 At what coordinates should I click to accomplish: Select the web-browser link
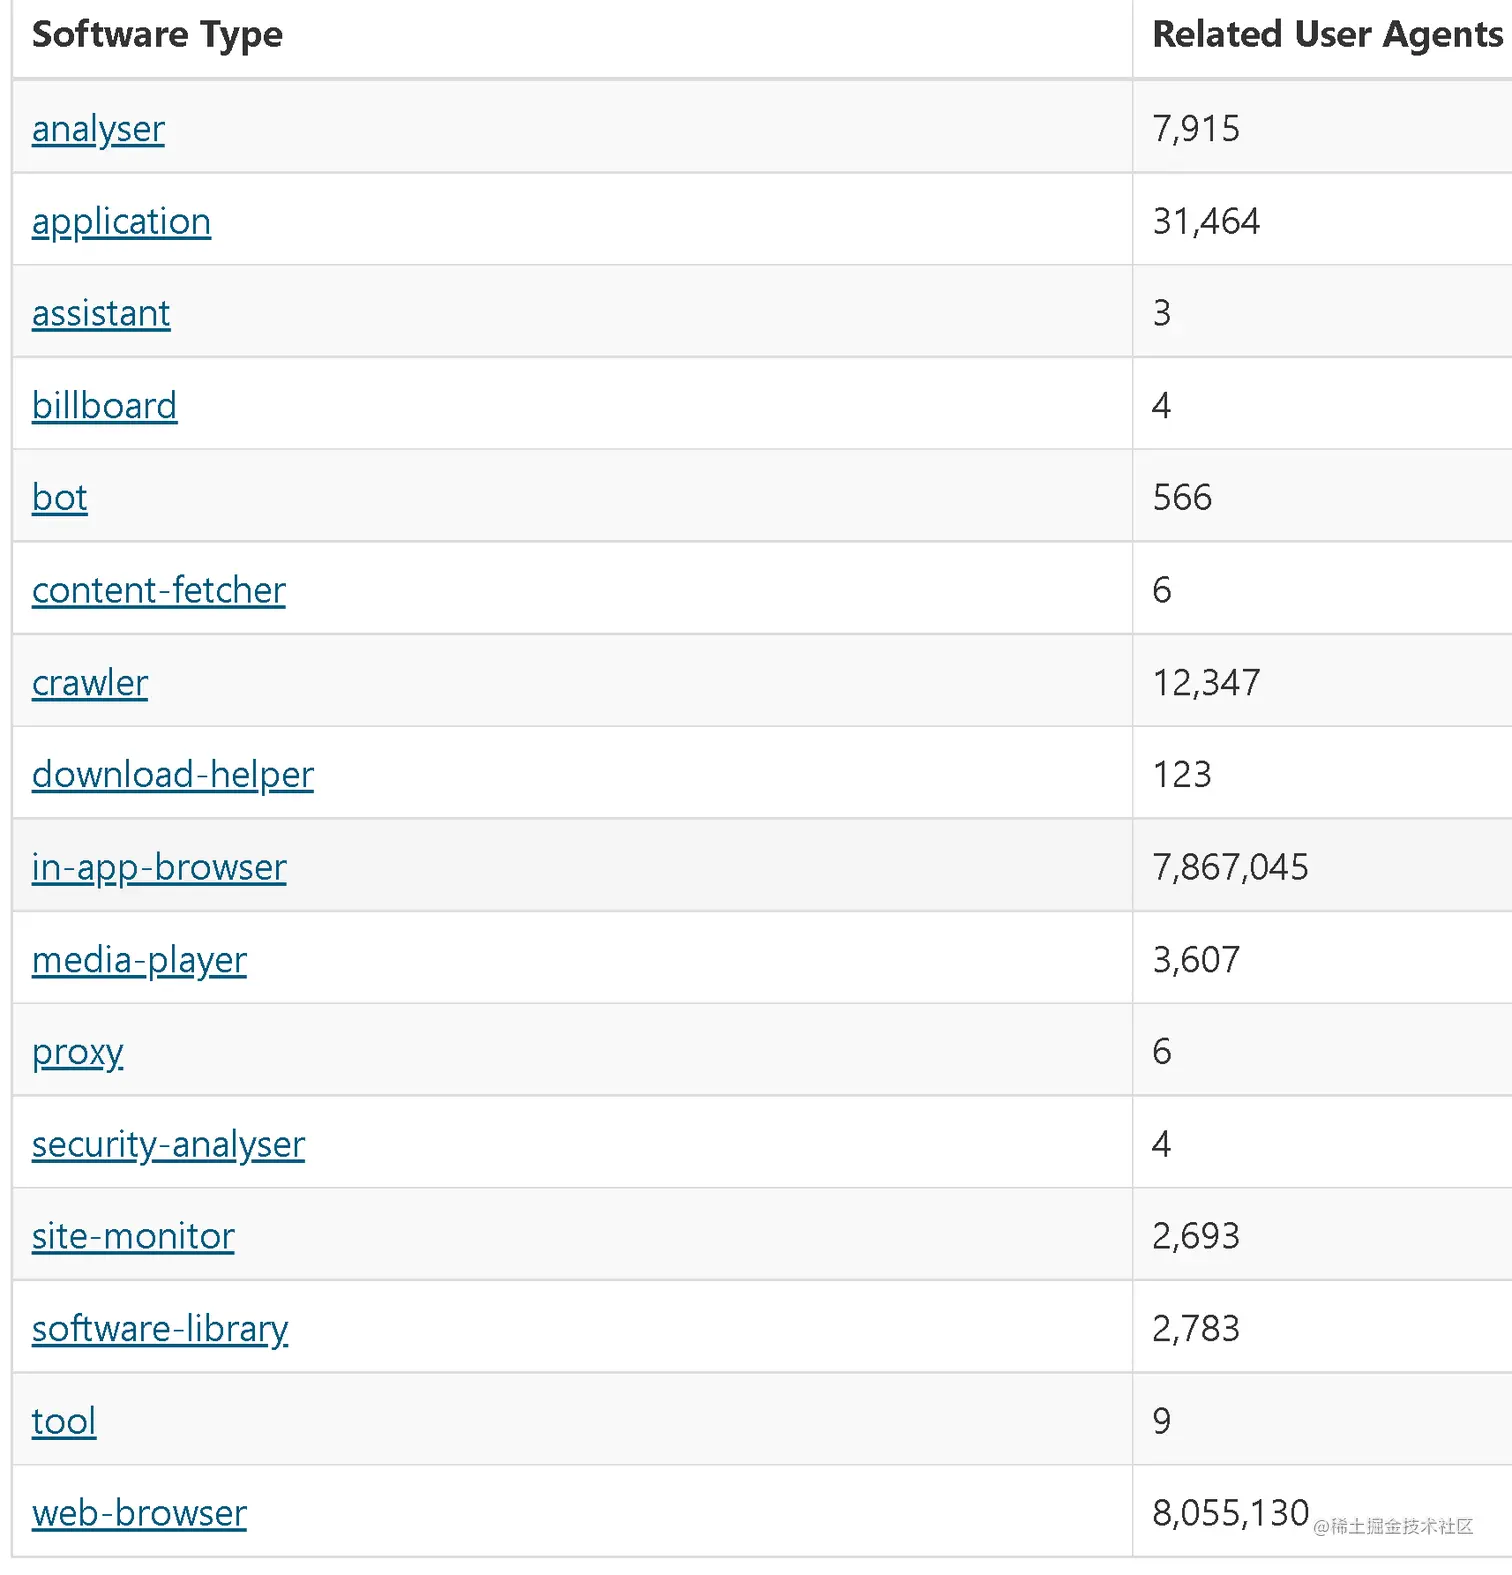click(x=139, y=1513)
